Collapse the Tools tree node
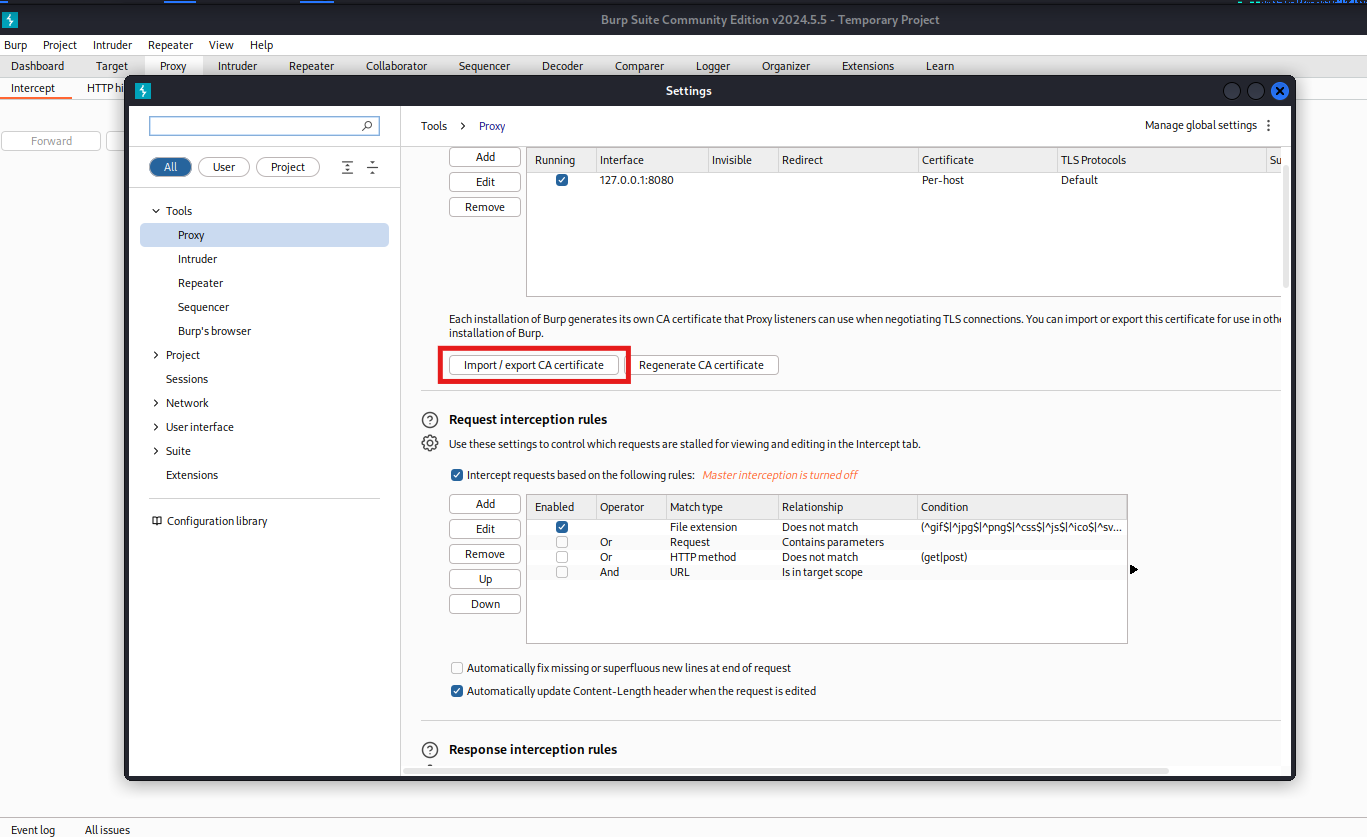 pyautogui.click(x=156, y=211)
